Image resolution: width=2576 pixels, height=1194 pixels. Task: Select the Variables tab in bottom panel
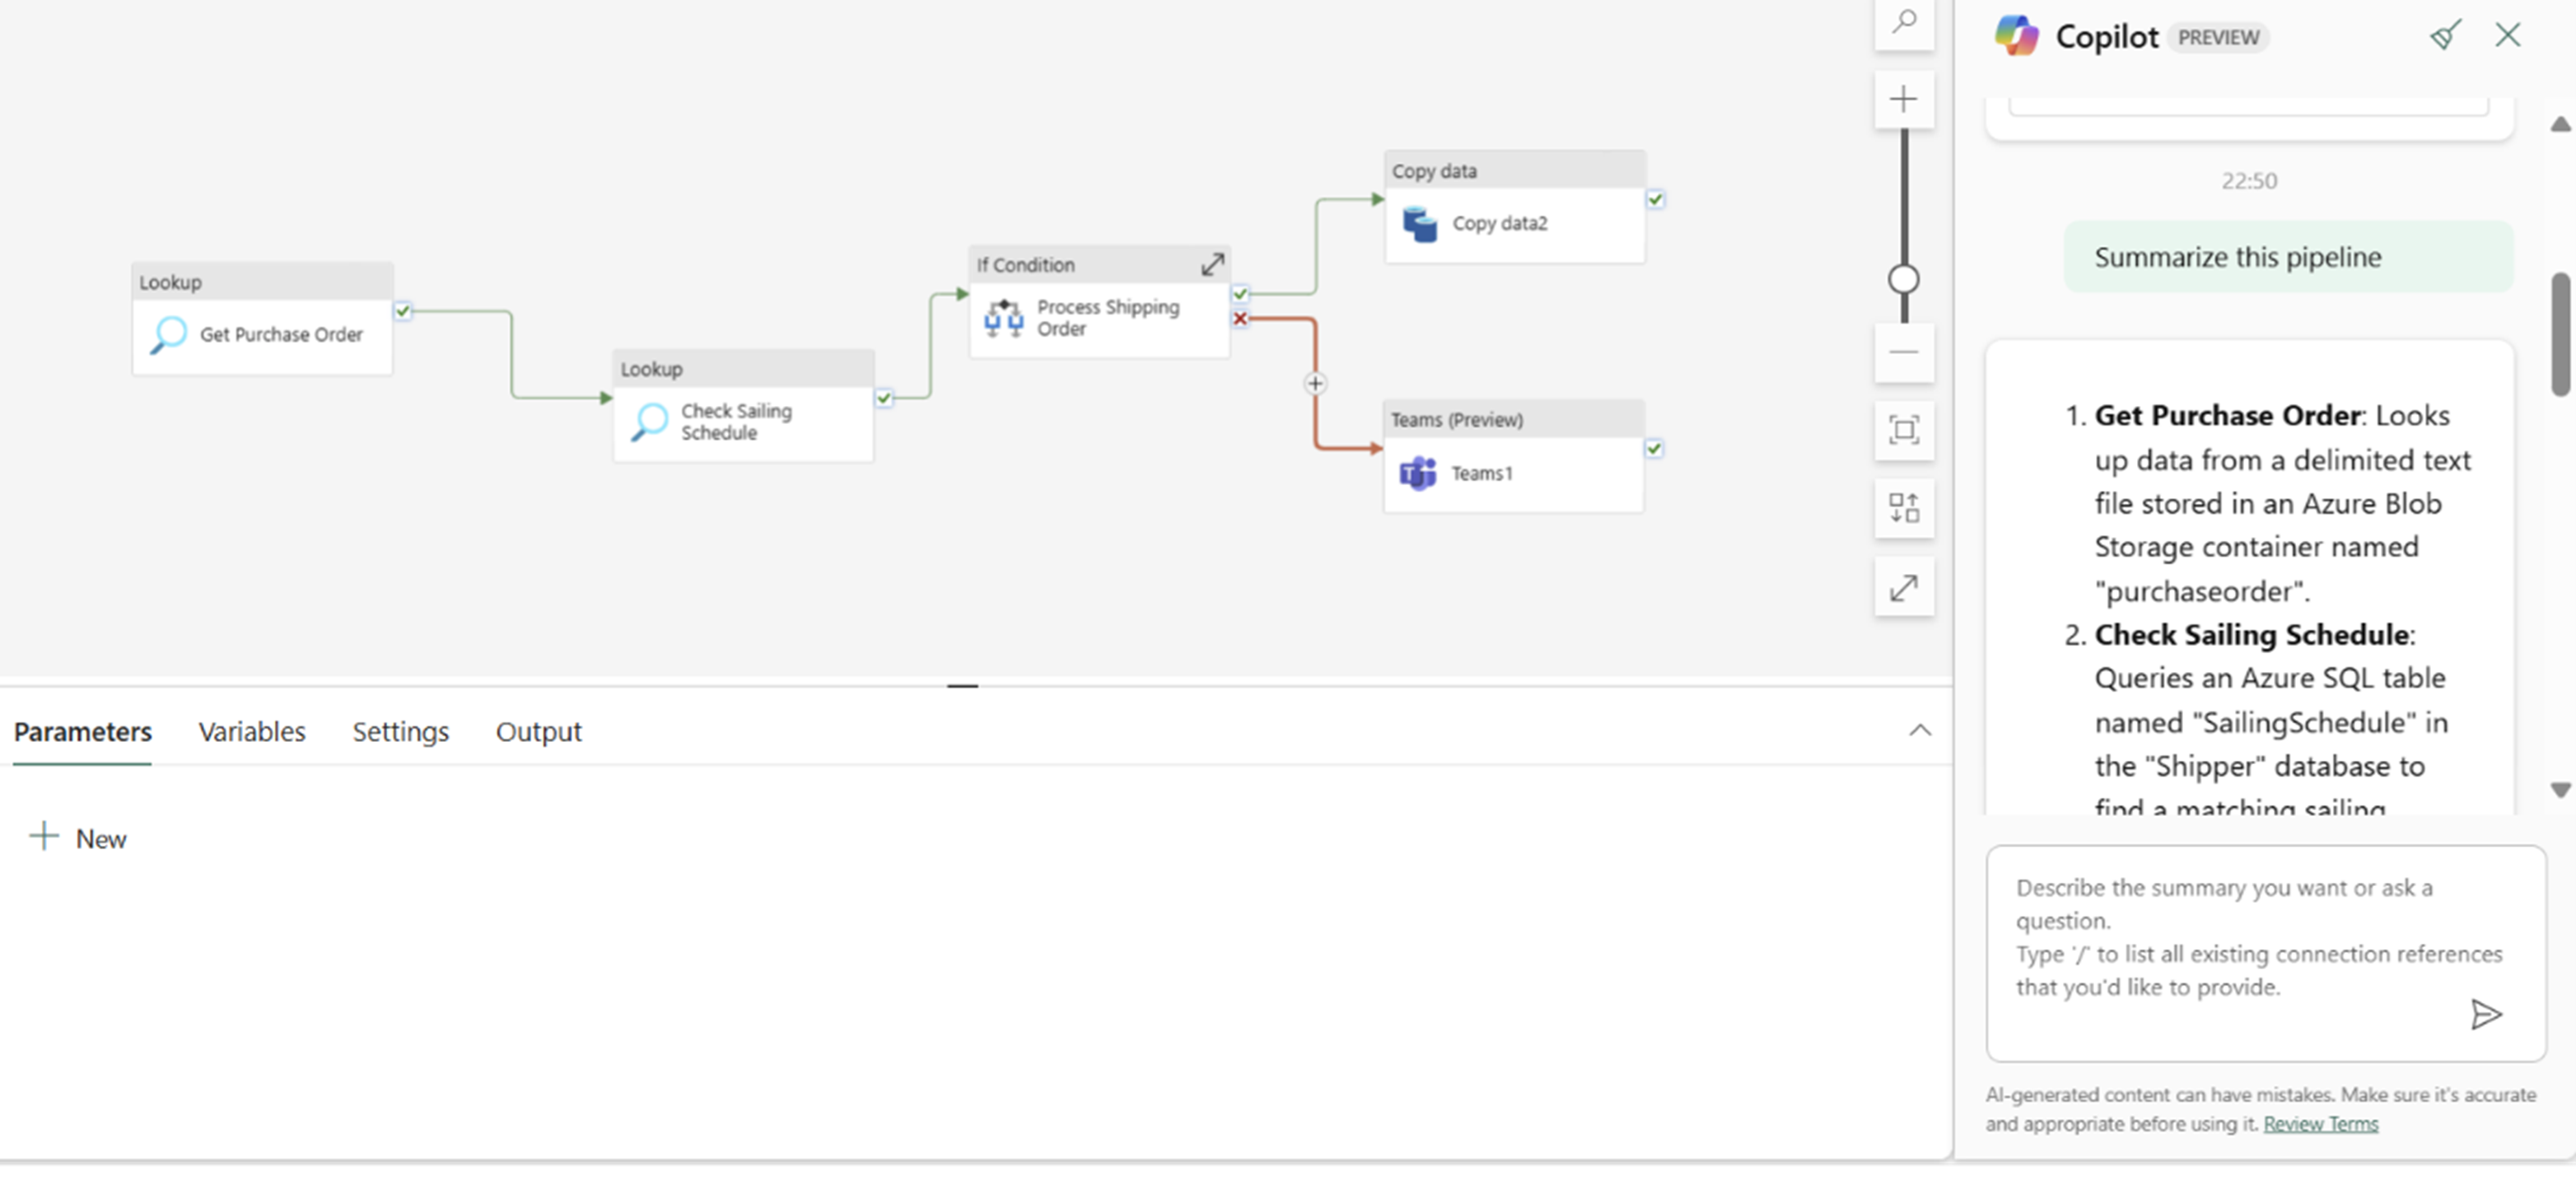[251, 731]
